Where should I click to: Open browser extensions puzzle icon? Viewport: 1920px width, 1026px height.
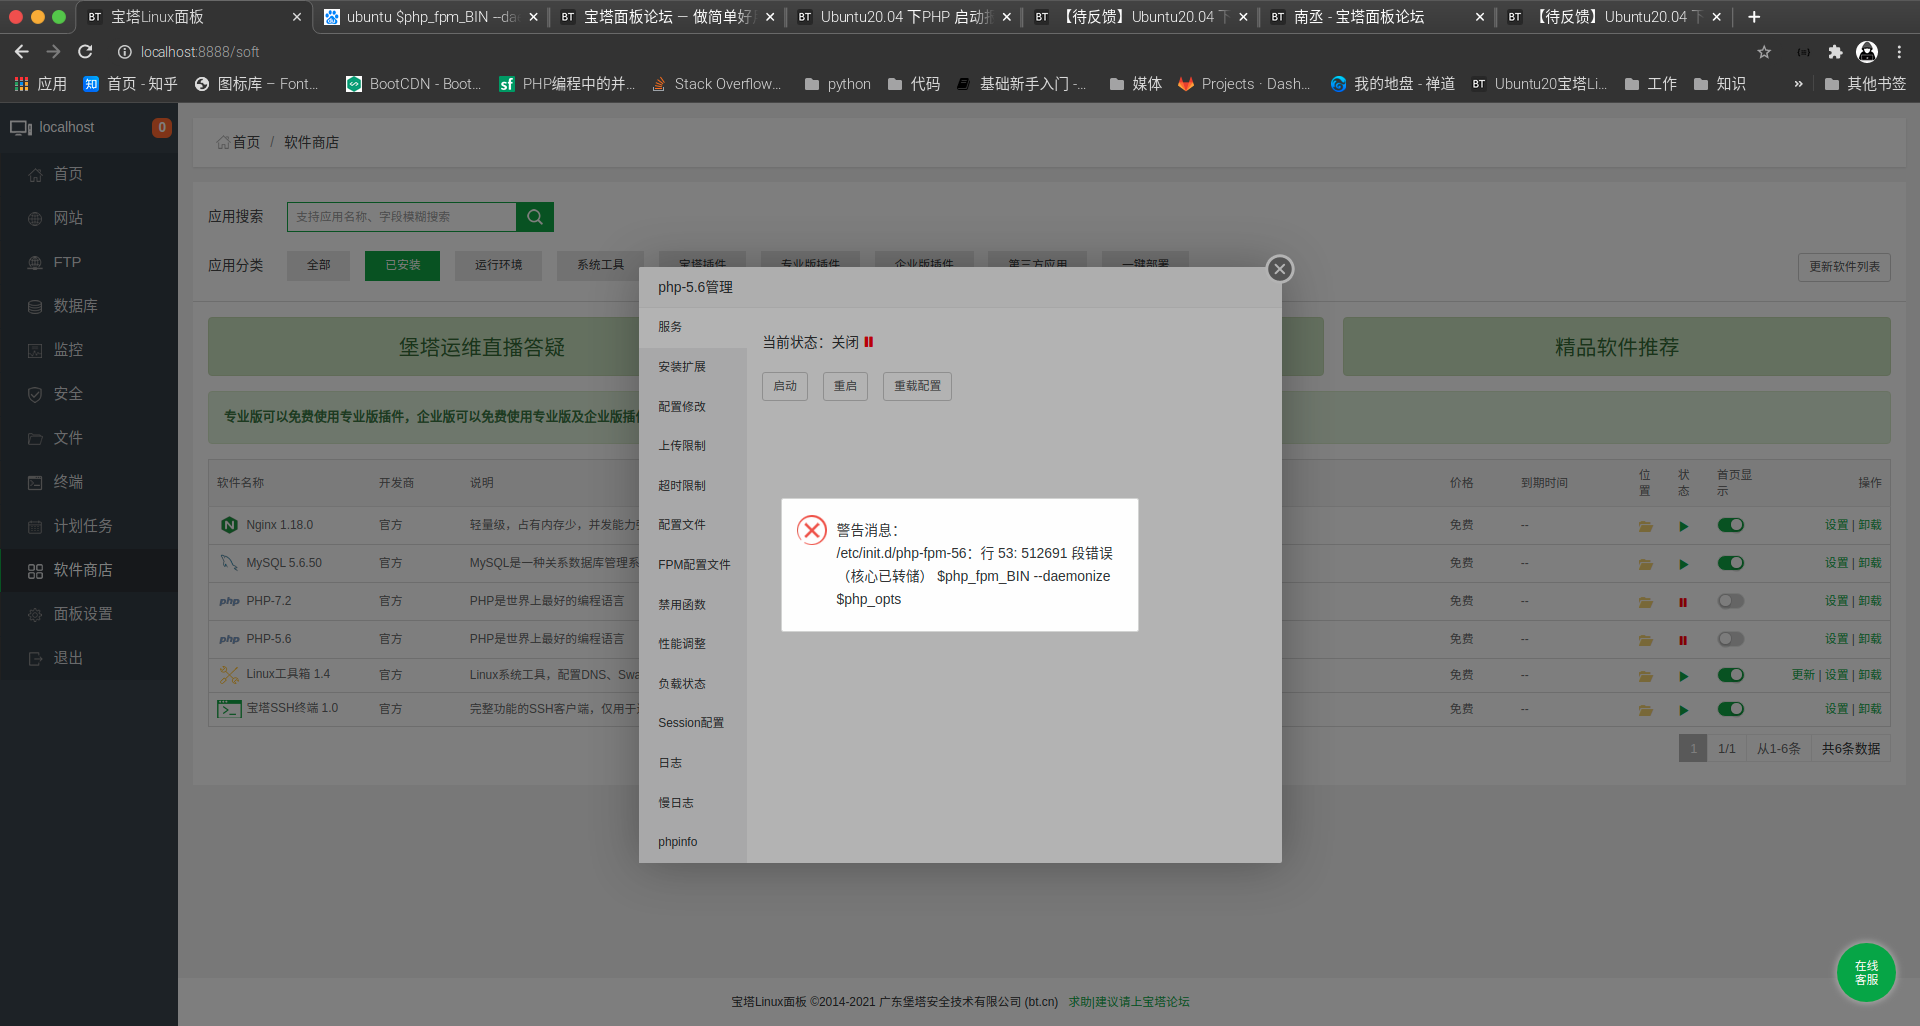coord(1835,52)
